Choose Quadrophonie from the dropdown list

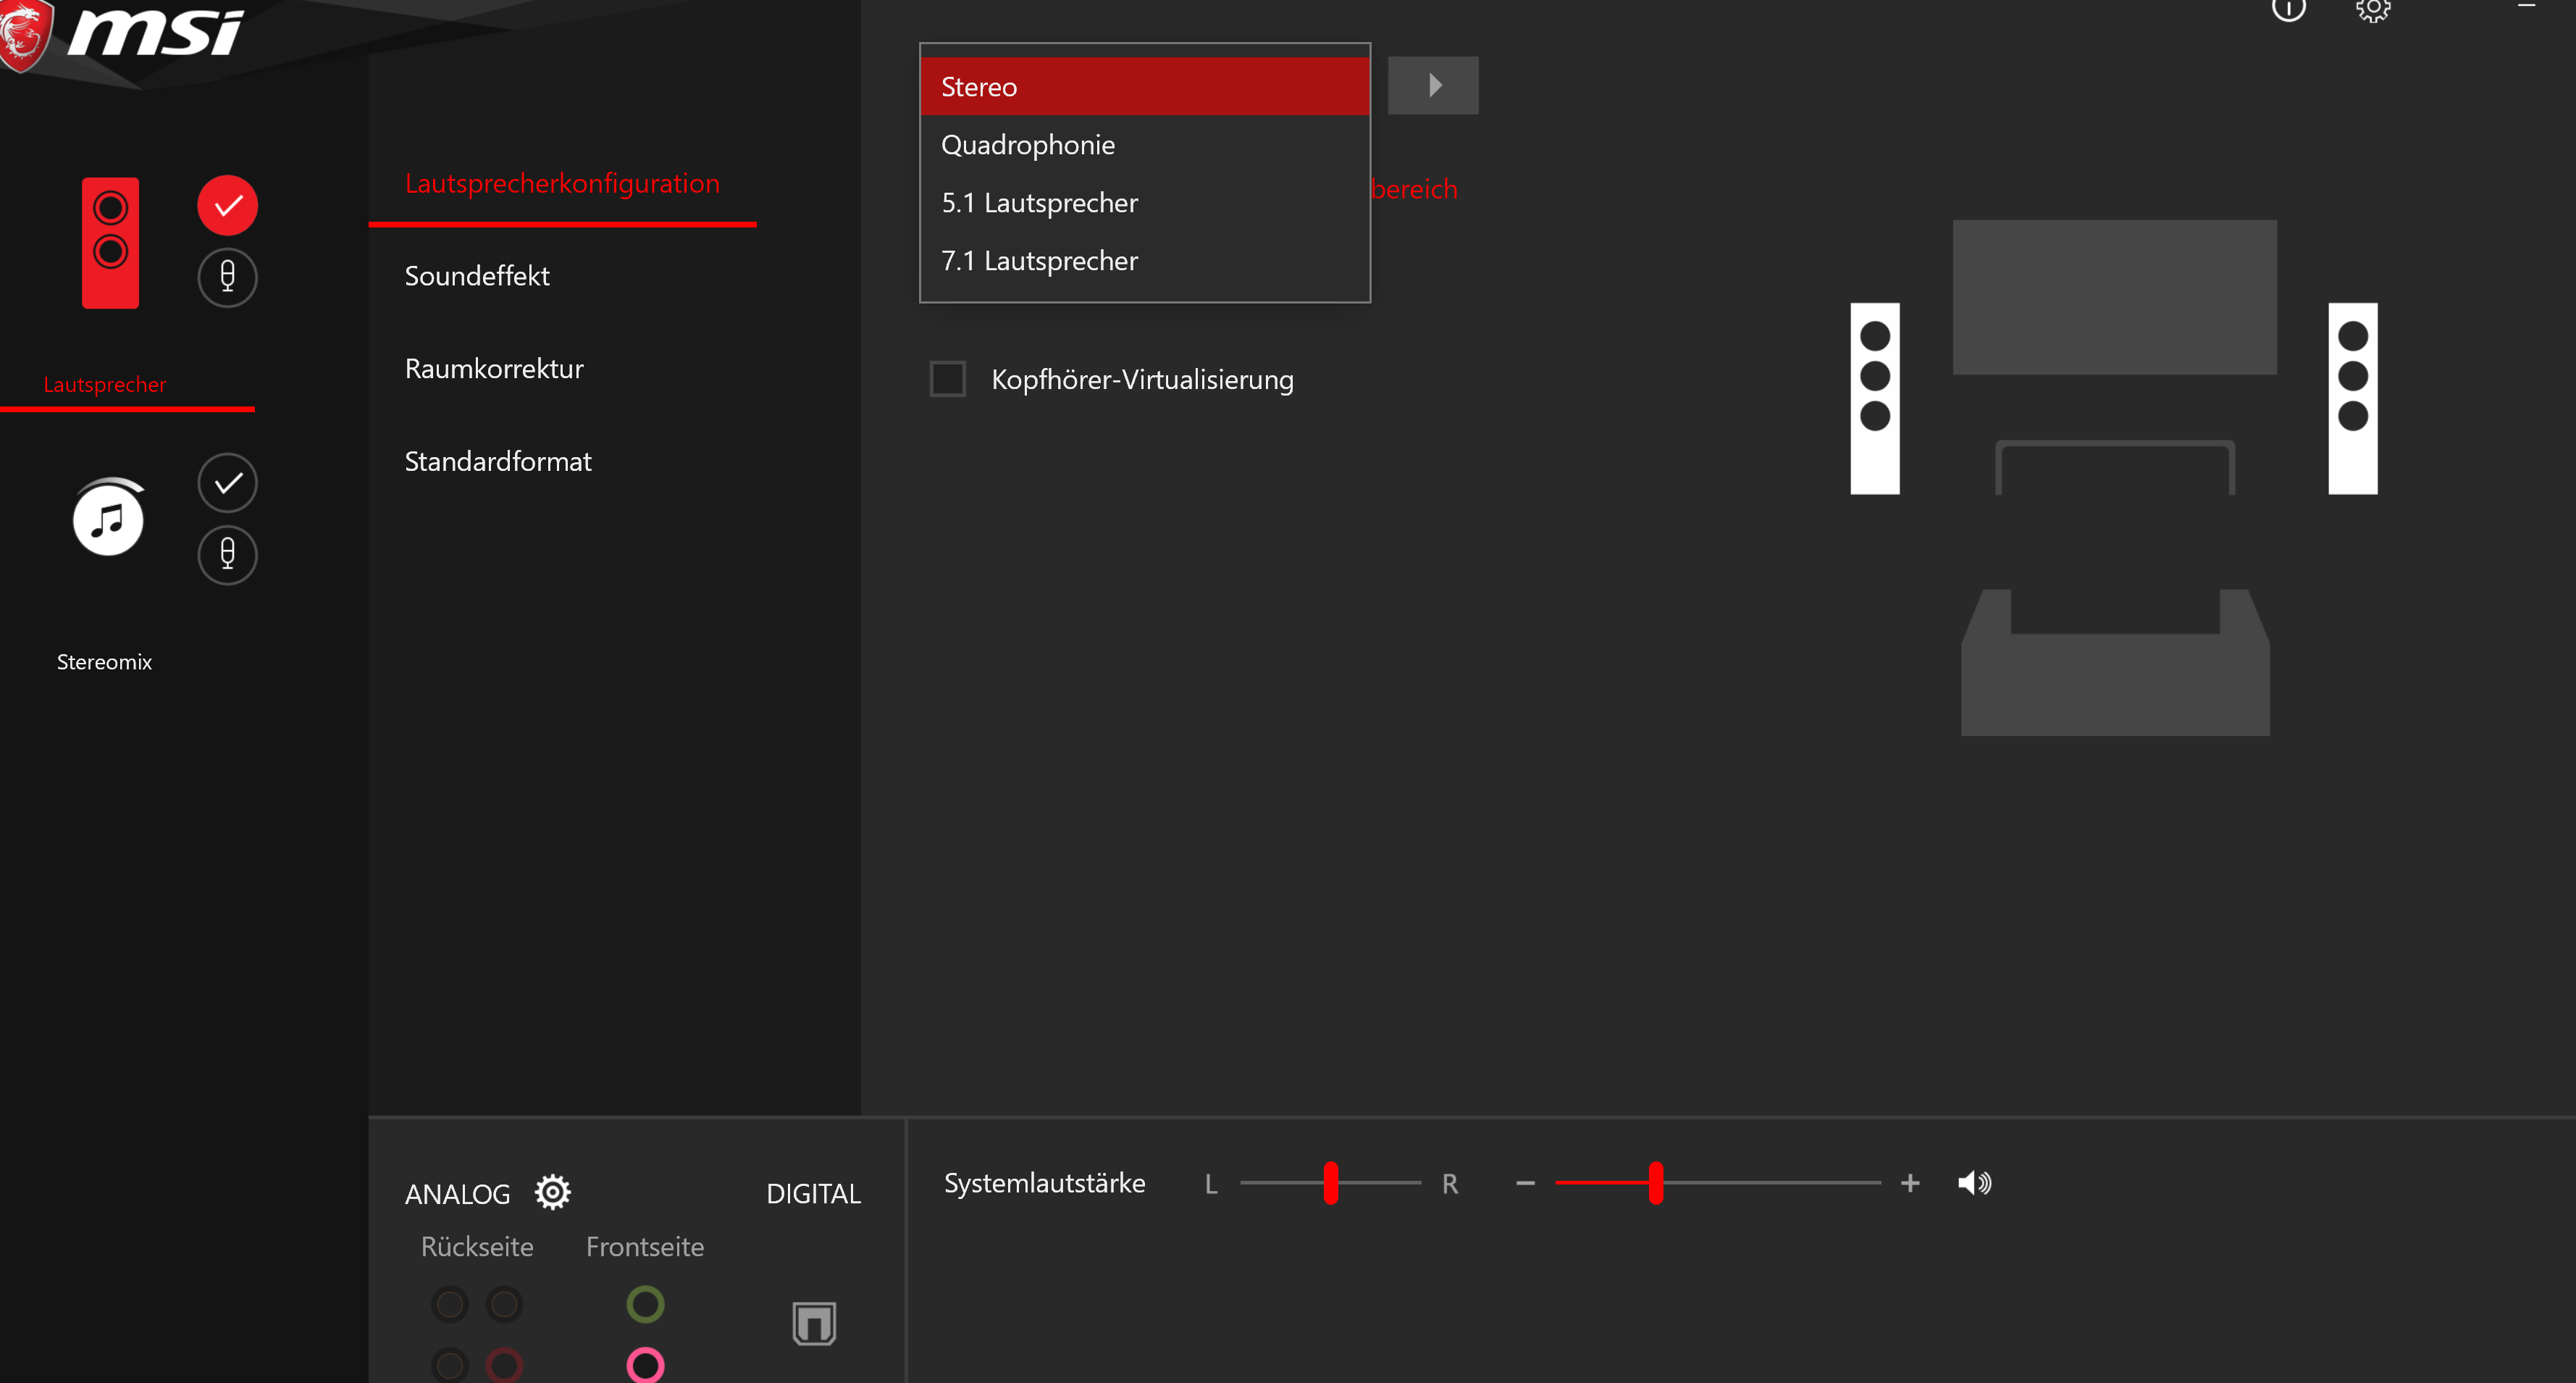(x=1027, y=145)
